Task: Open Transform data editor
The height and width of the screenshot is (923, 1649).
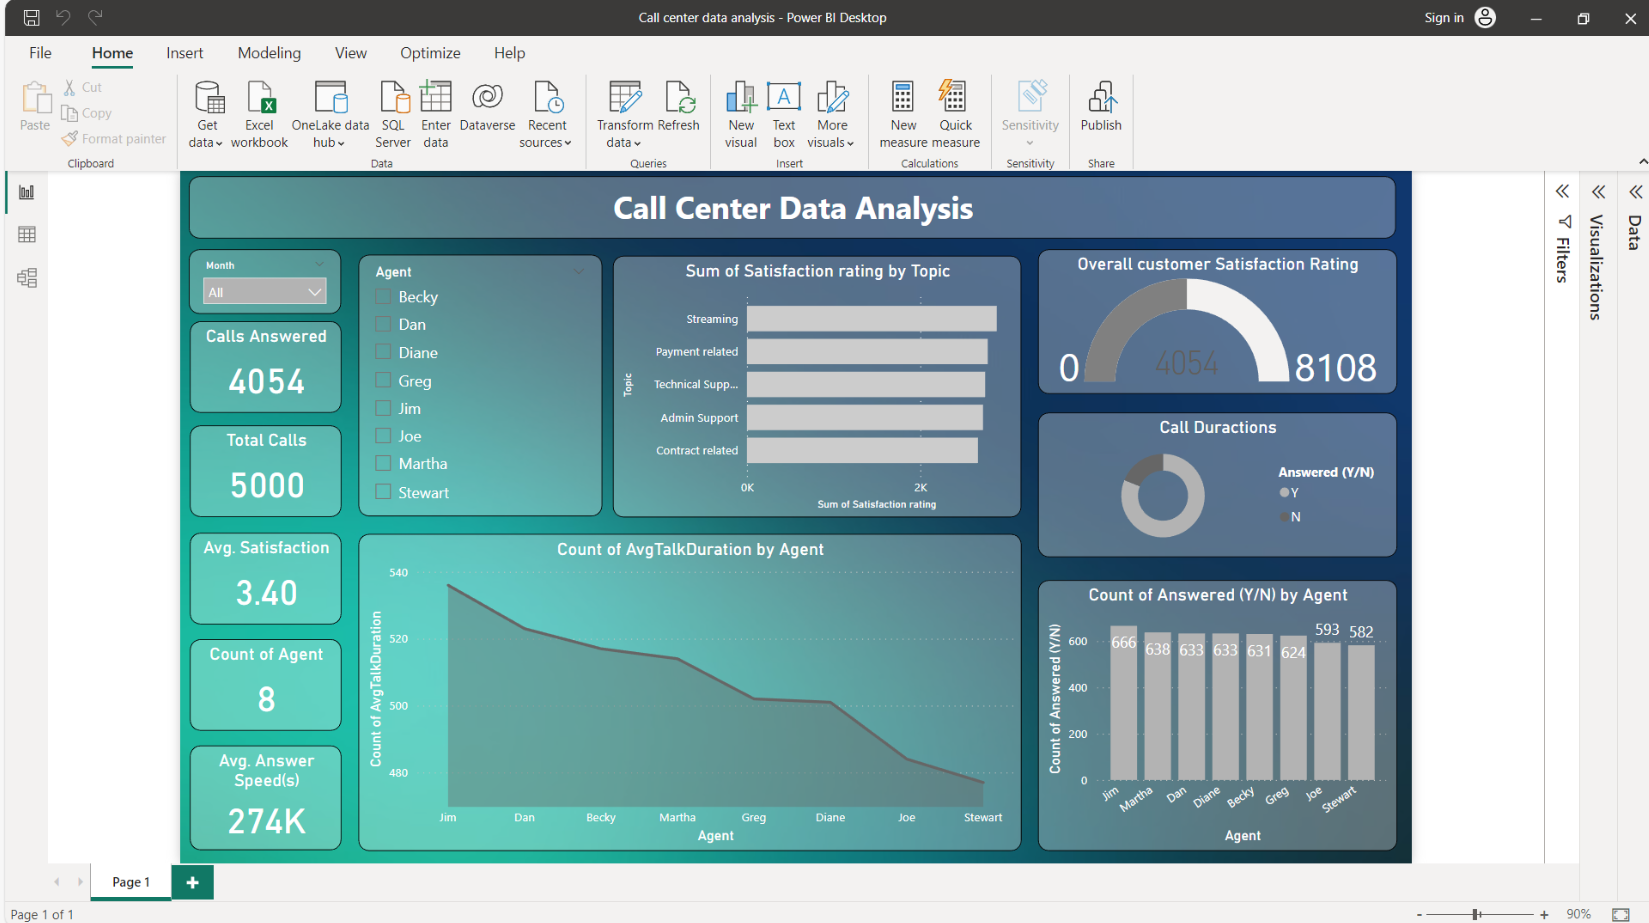Action: click(x=623, y=113)
